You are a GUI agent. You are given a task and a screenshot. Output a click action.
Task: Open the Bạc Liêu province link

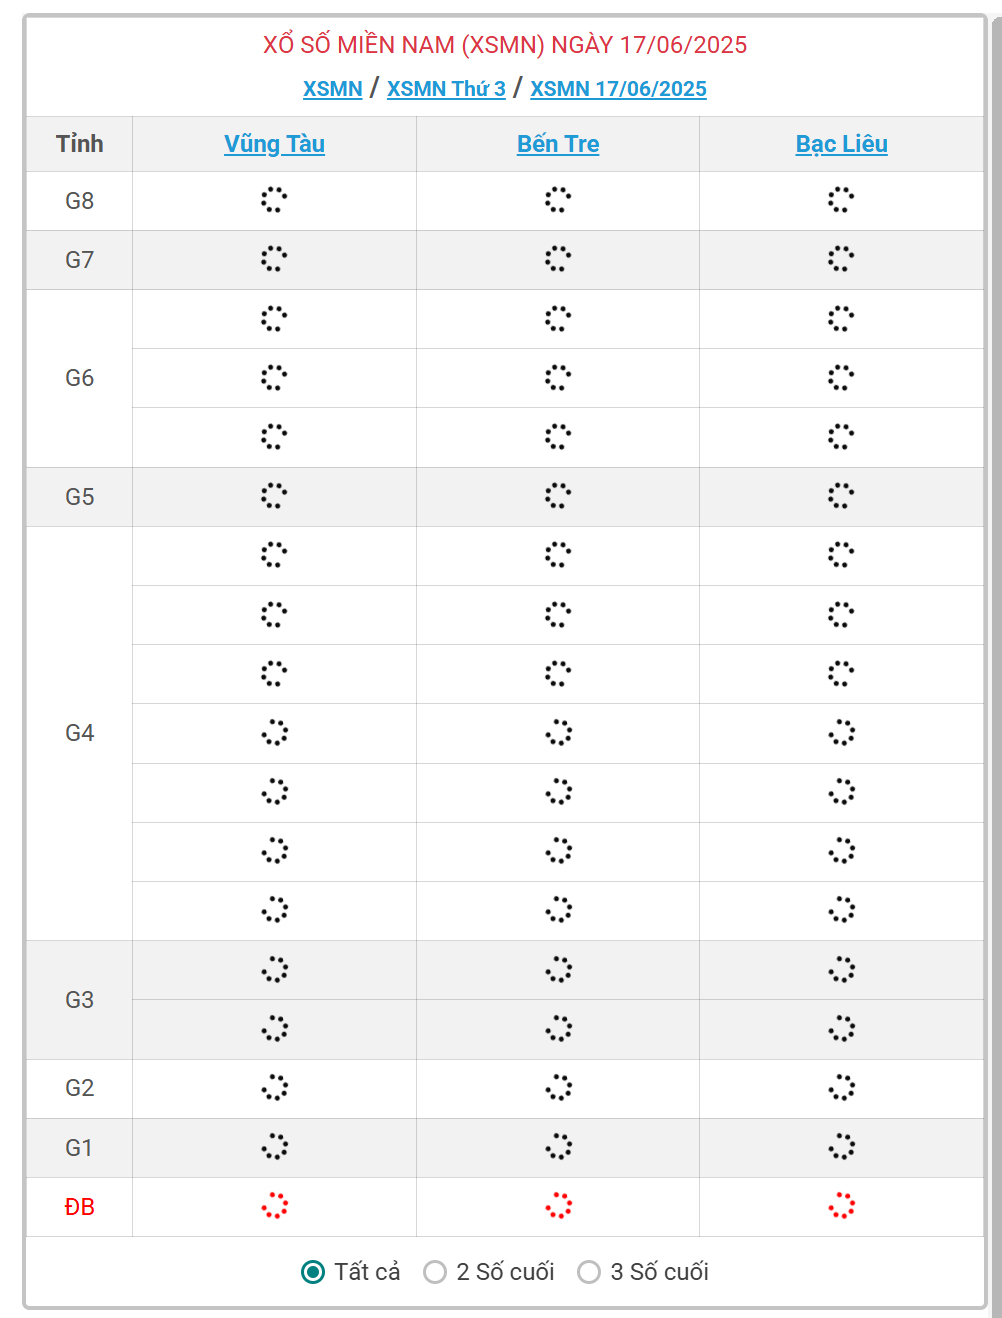[841, 144]
